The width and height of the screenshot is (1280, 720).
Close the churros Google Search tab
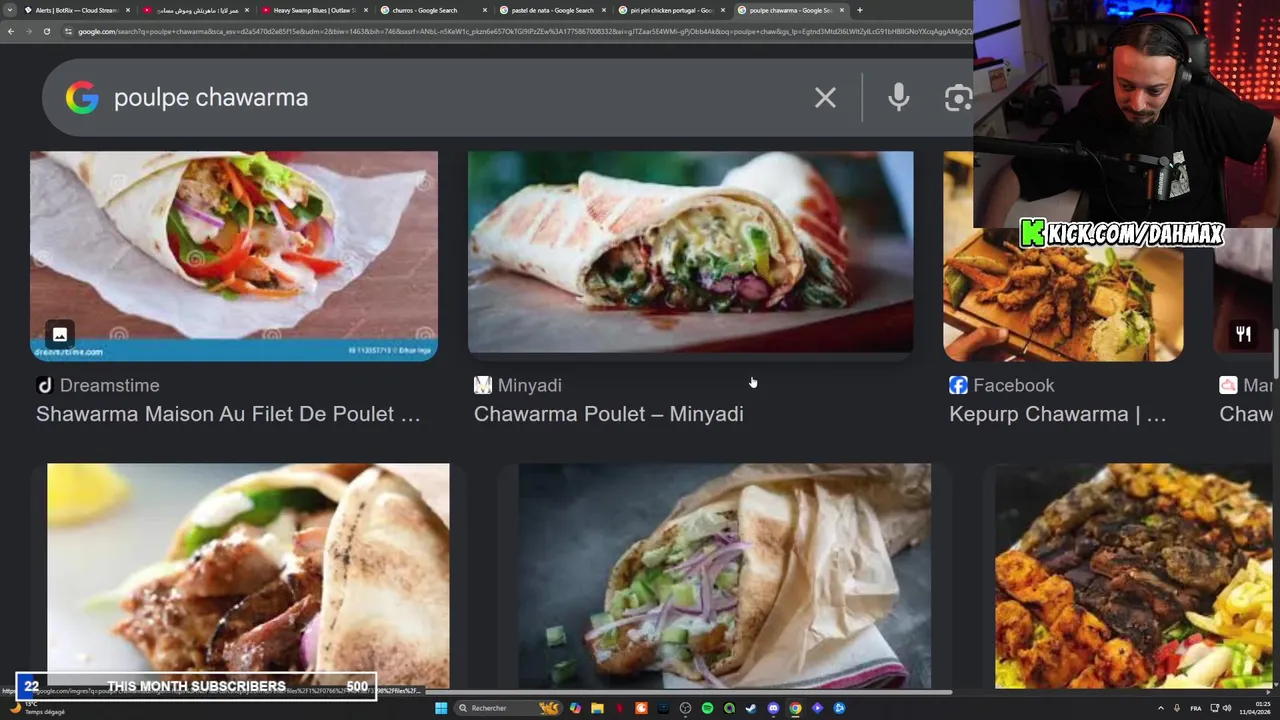coord(485,10)
